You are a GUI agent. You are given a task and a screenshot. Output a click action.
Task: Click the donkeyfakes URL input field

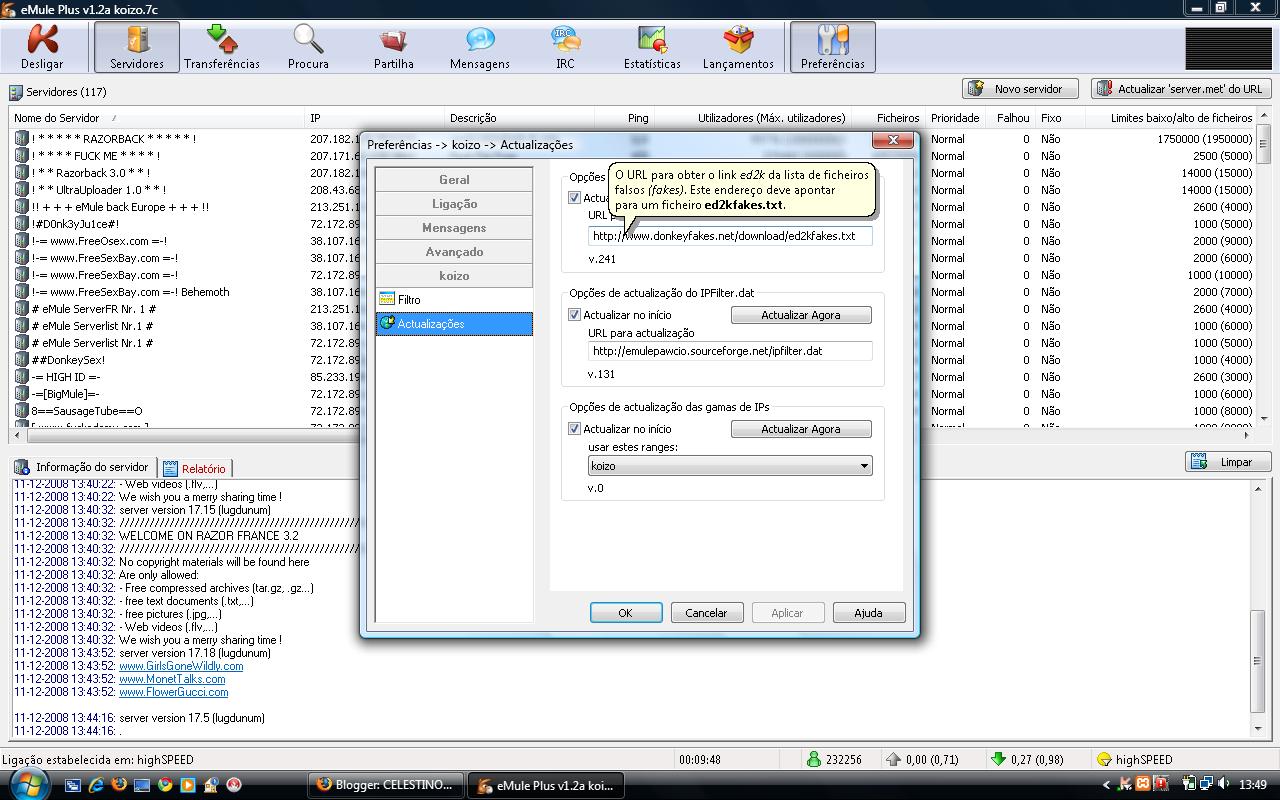pos(730,236)
